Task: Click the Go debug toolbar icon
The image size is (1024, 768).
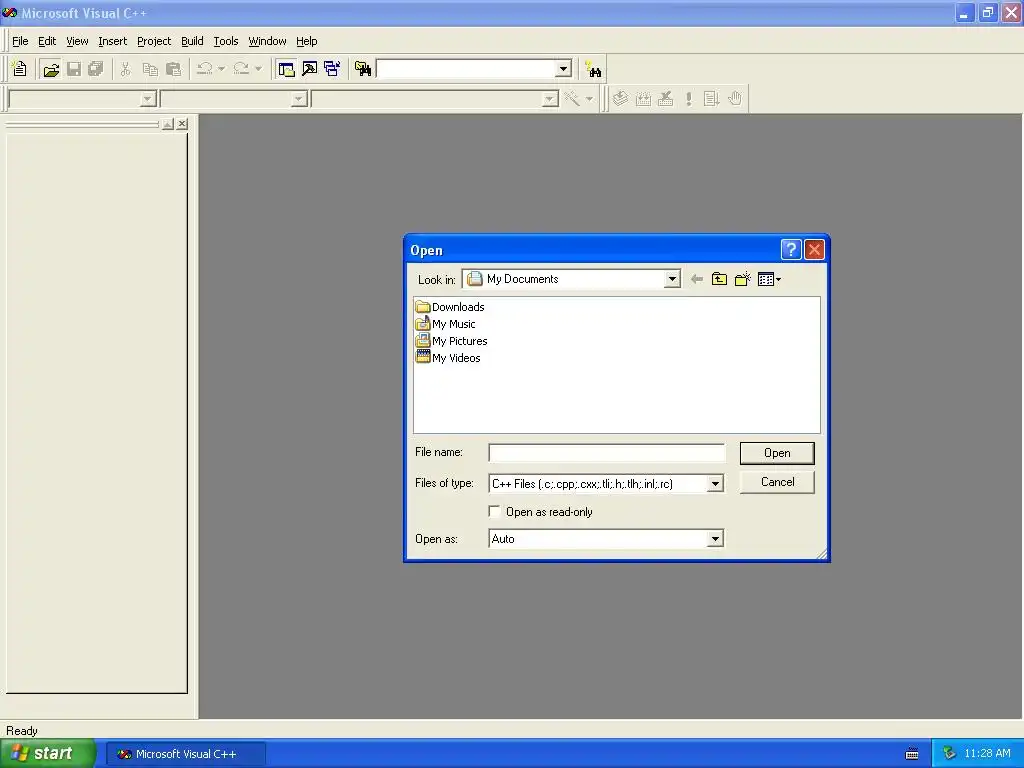Action: tap(712, 99)
